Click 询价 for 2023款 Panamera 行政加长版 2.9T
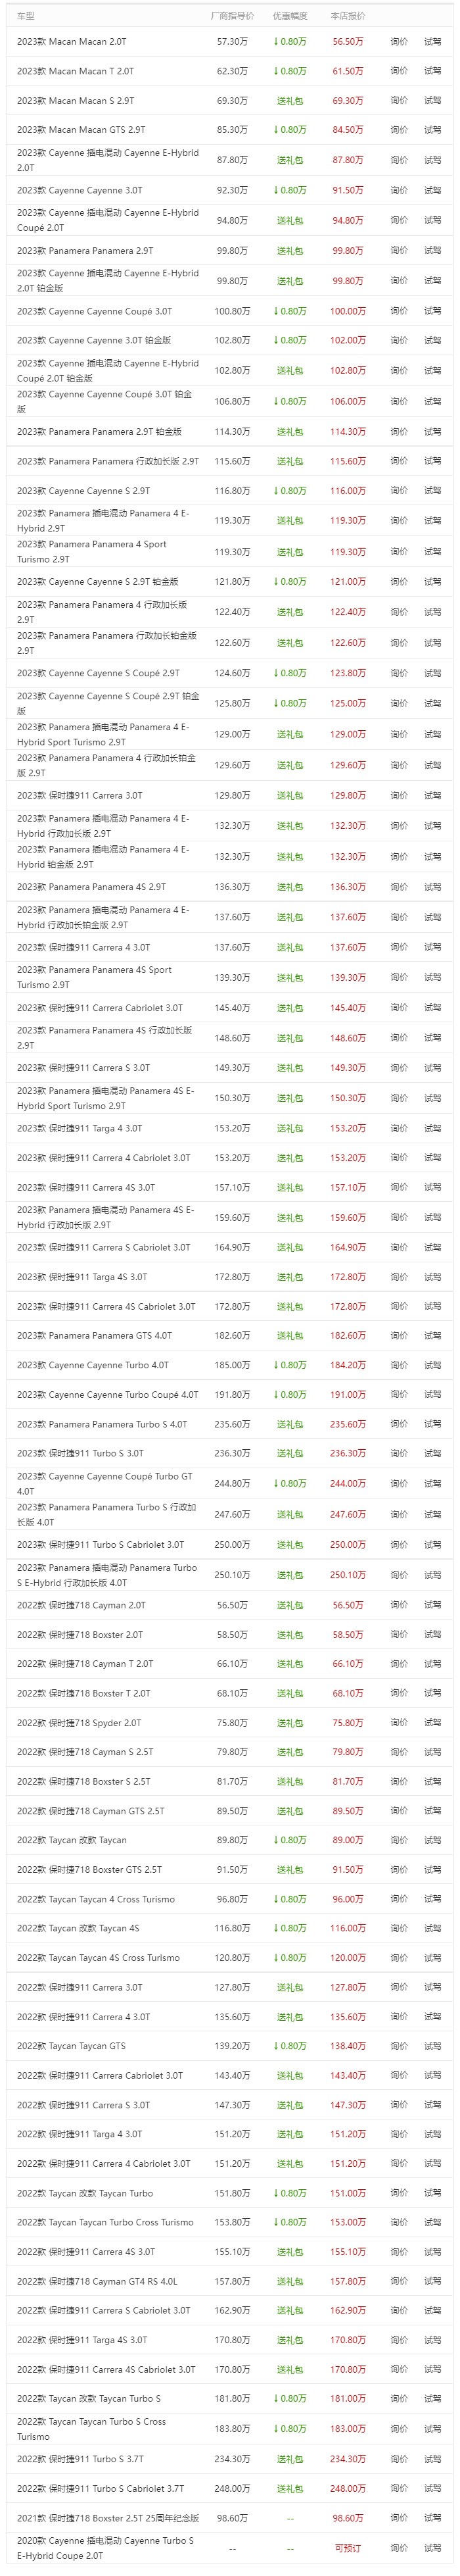 pyautogui.click(x=399, y=461)
